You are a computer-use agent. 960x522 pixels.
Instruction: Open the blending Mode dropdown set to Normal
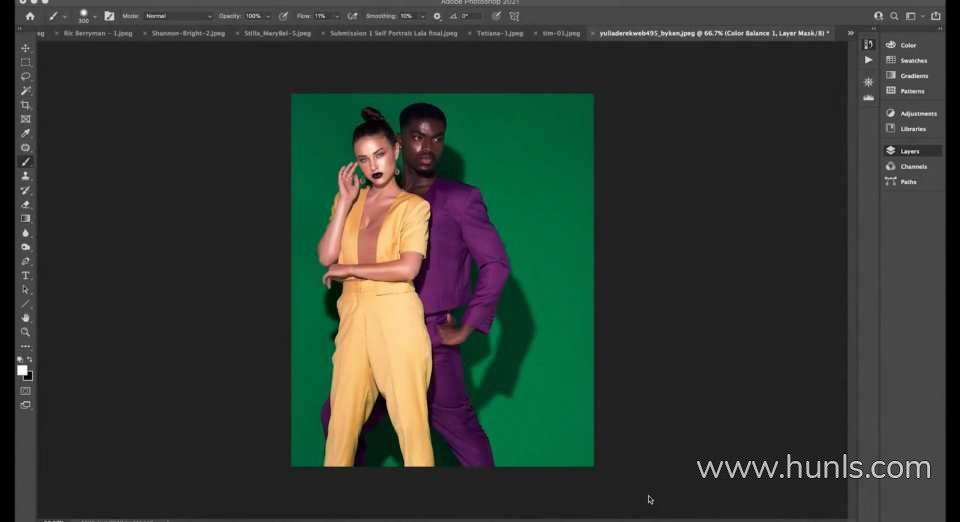178,16
